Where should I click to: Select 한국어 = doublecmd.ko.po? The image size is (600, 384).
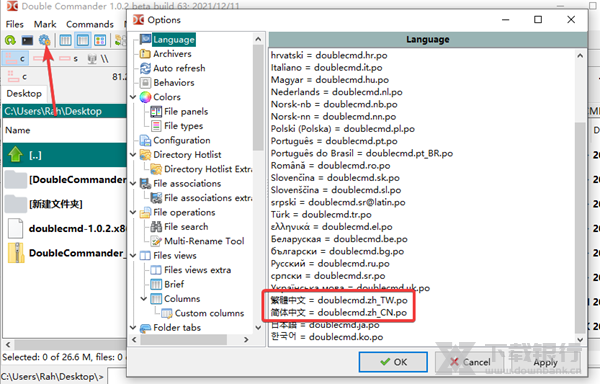click(327, 337)
